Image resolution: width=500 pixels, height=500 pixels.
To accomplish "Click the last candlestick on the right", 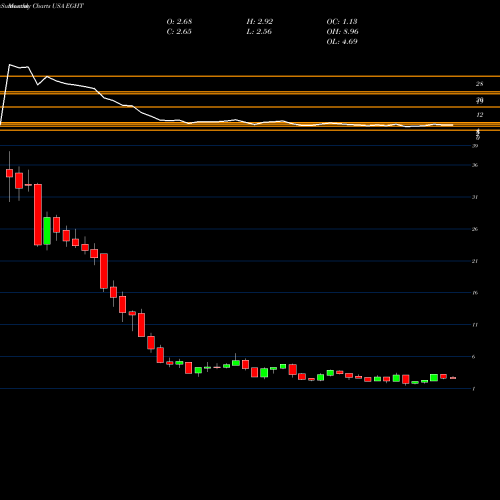I will coord(453,378).
